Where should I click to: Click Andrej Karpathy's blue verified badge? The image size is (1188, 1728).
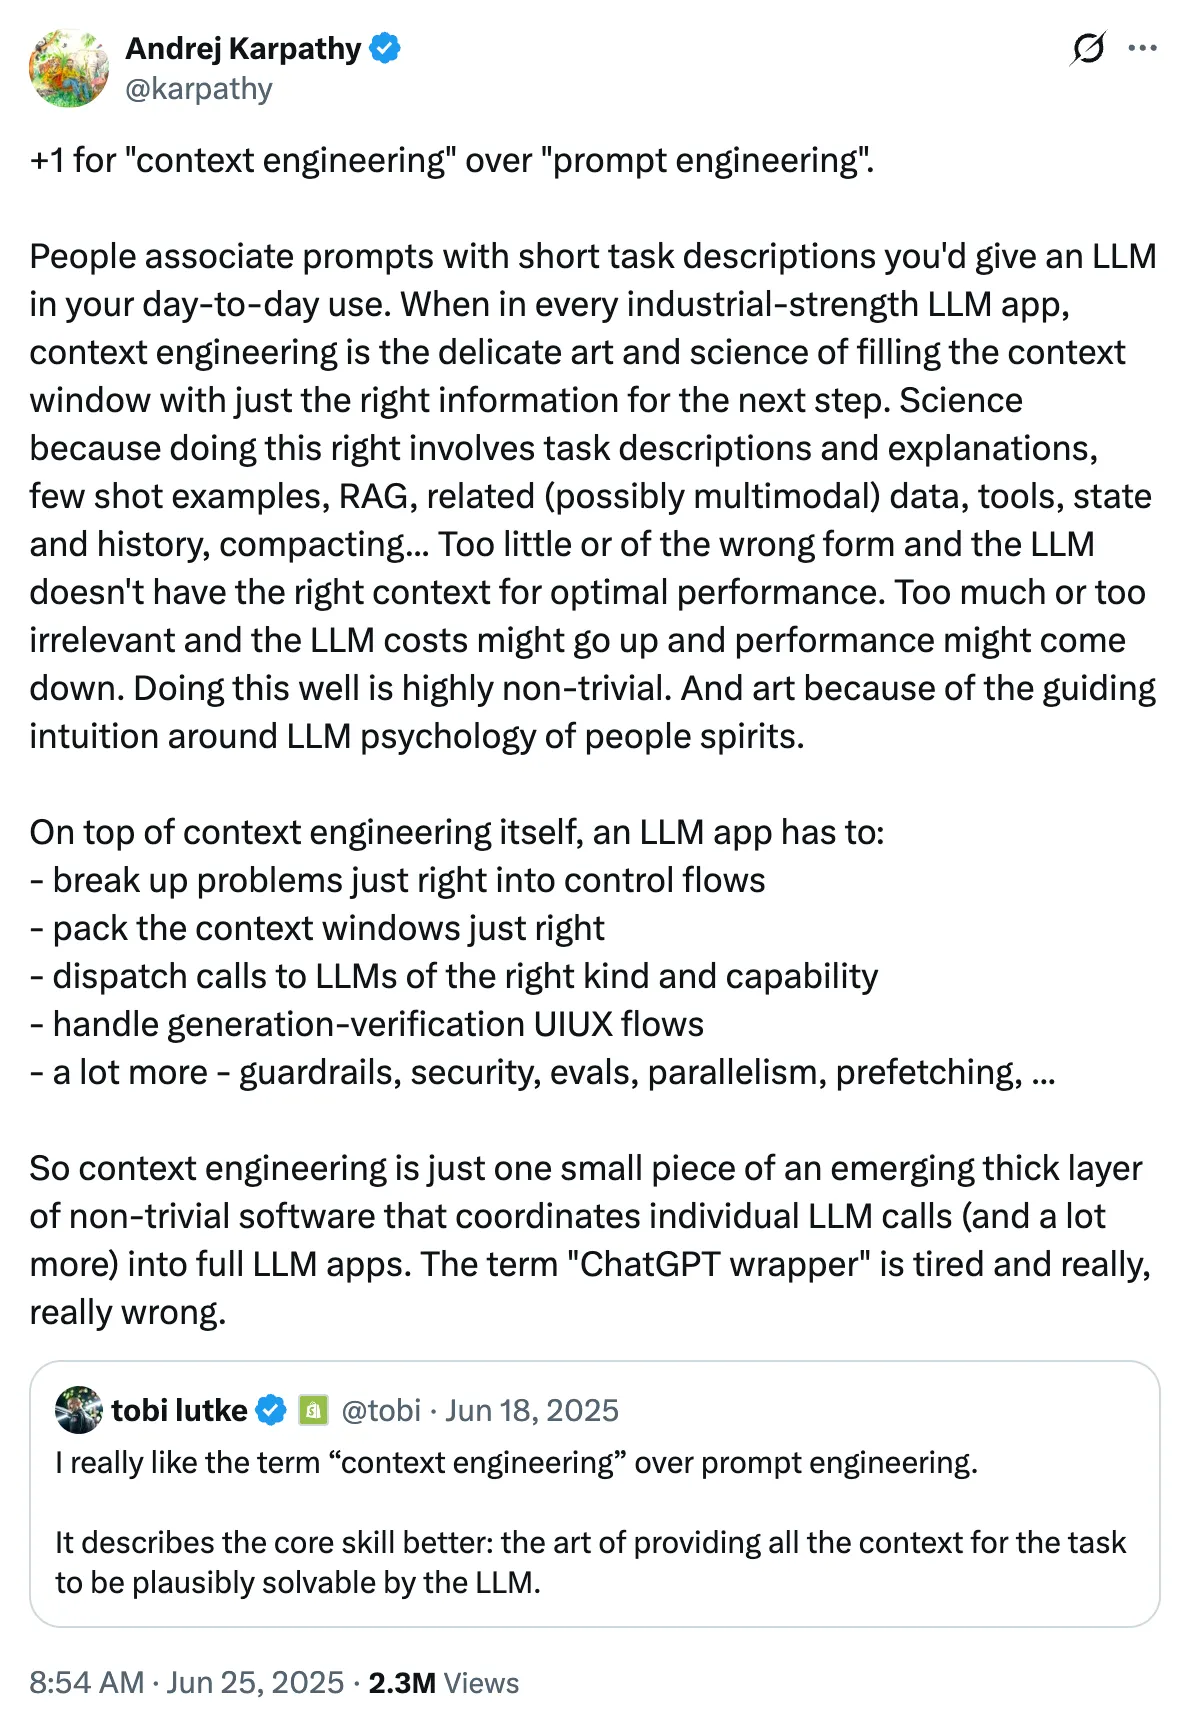[385, 47]
